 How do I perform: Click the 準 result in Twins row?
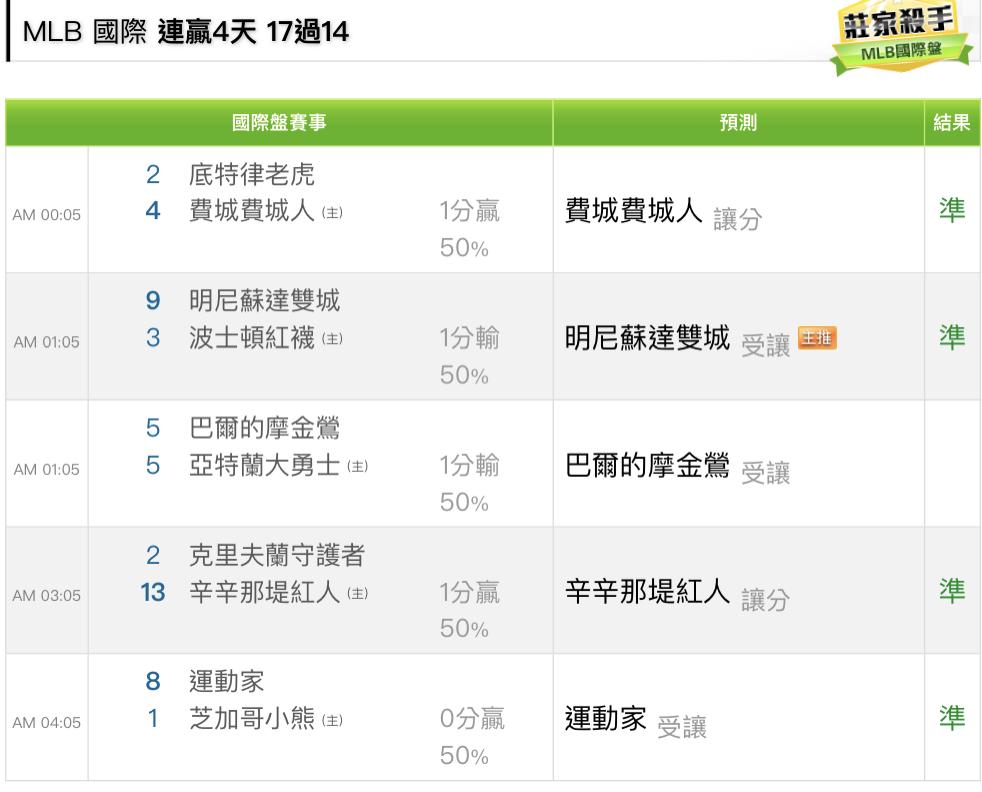pyautogui.click(x=952, y=337)
